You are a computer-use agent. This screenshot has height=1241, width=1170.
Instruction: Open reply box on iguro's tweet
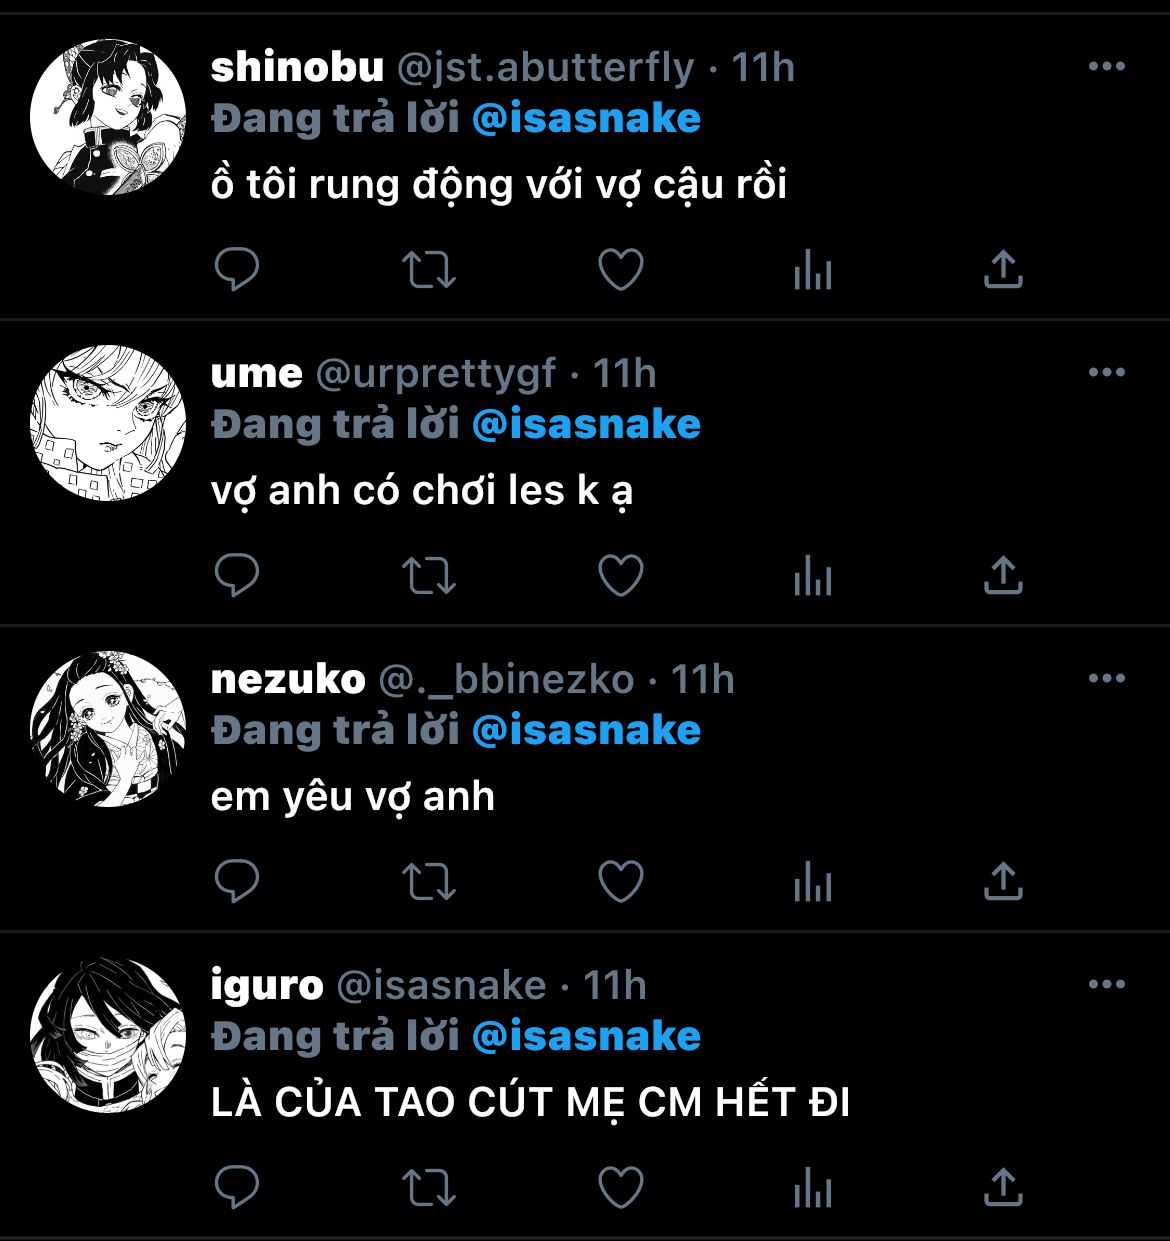[237, 1188]
